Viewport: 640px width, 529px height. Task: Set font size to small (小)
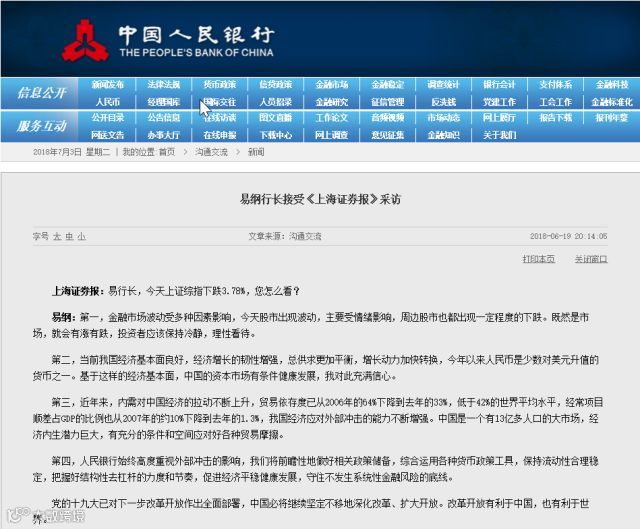82,236
